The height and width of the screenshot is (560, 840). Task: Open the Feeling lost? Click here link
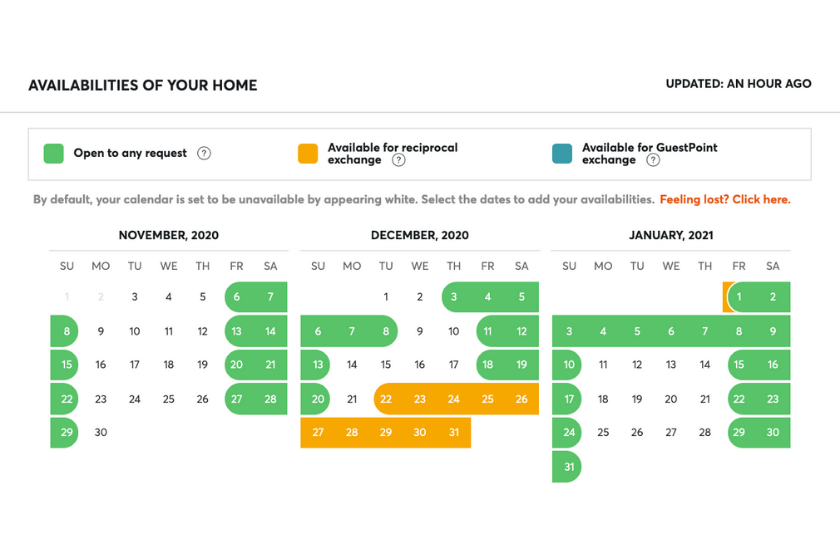[x=725, y=200]
